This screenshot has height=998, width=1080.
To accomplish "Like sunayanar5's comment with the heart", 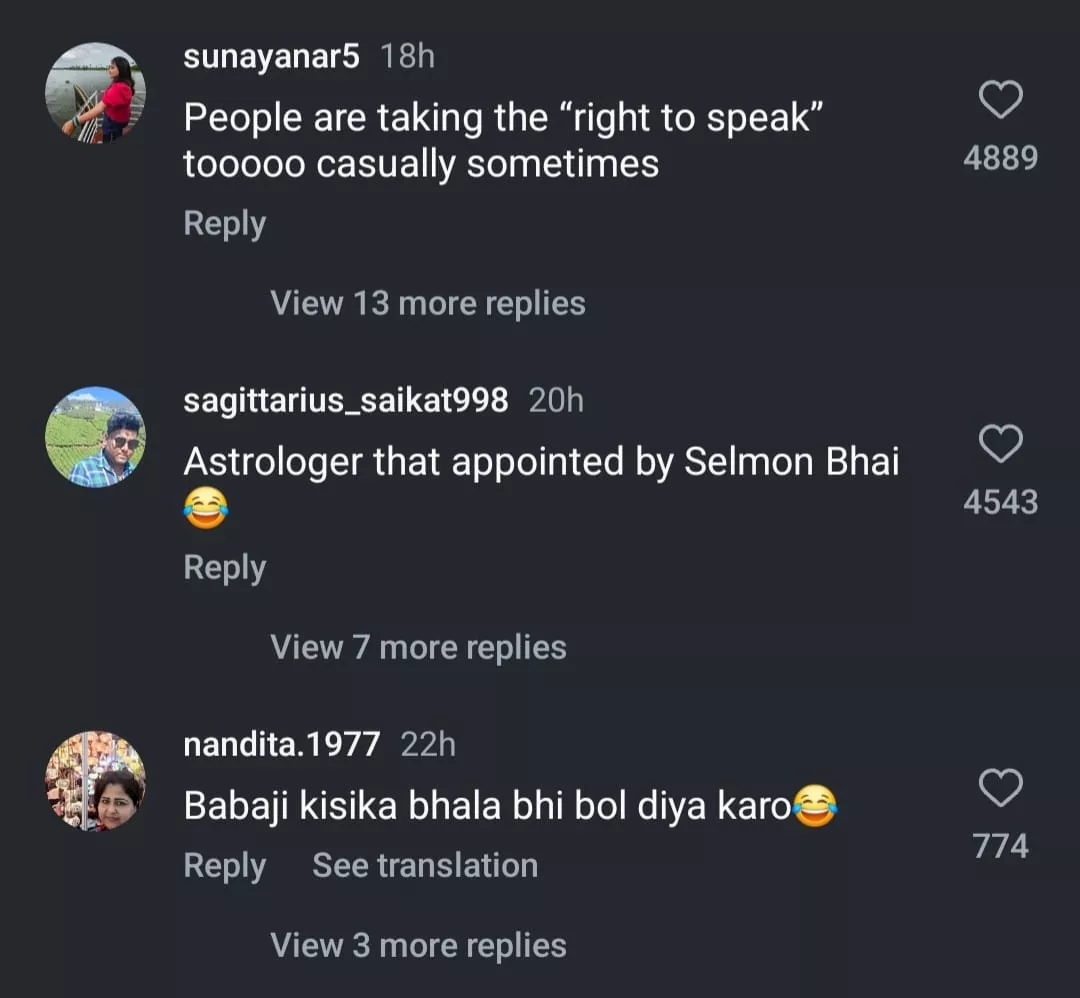I will pos(1000,100).
